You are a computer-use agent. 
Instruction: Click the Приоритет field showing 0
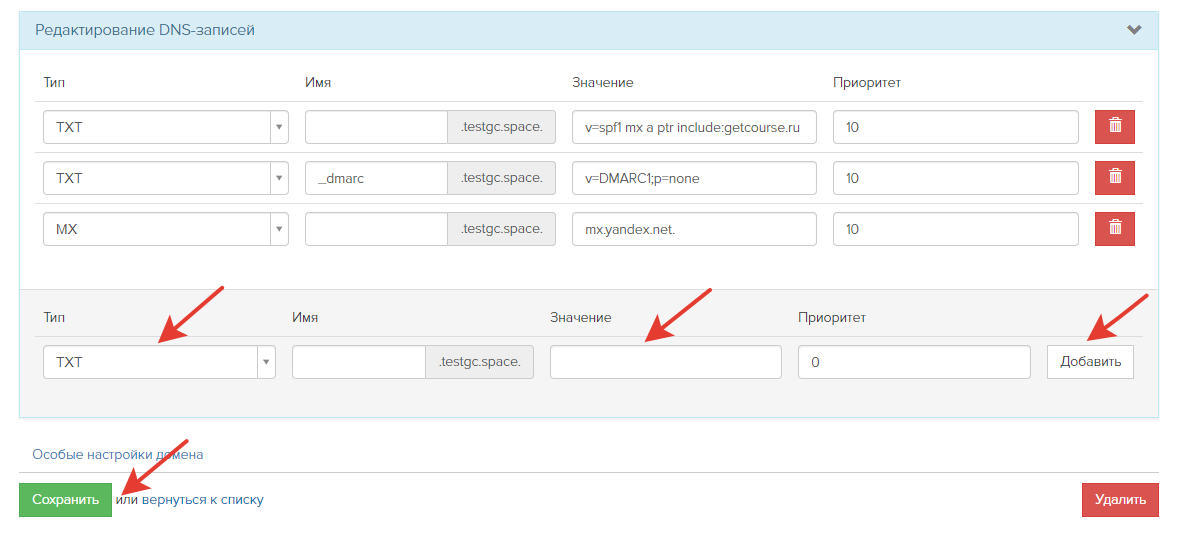pos(914,362)
